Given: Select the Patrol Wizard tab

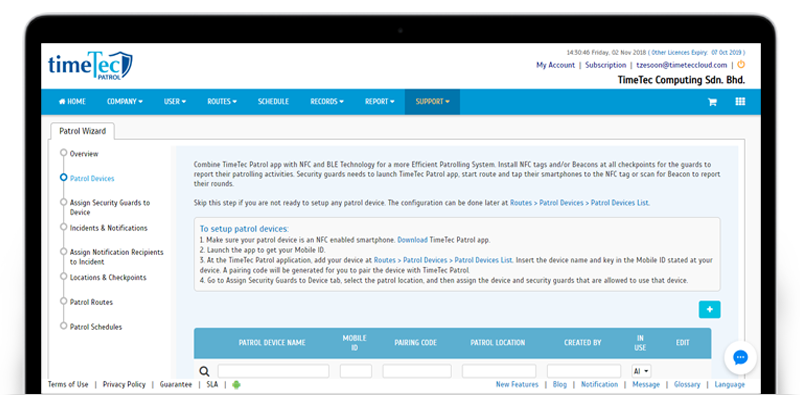Looking at the screenshot, I should [83, 131].
